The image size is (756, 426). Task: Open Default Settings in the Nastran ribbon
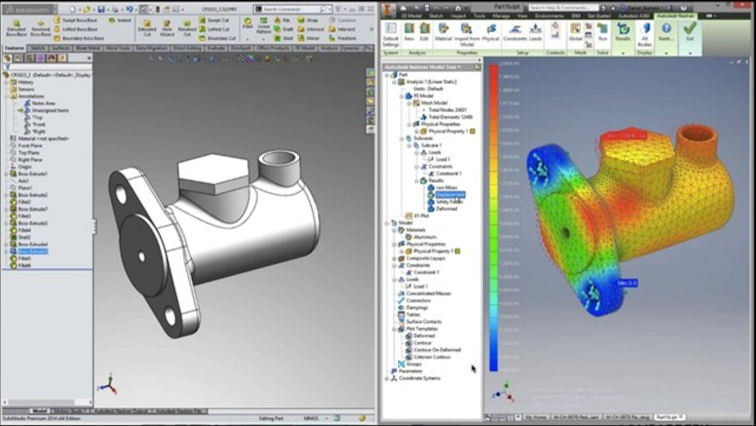pyautogui.click(x=391, y=33)
